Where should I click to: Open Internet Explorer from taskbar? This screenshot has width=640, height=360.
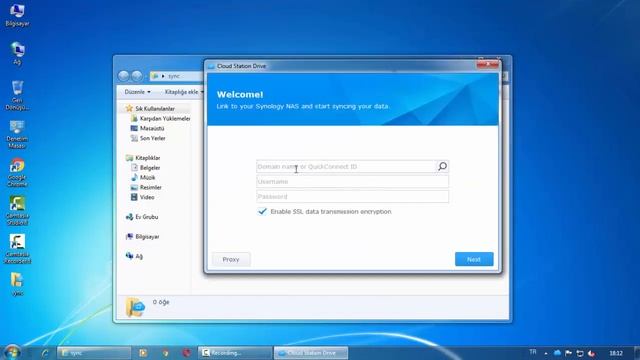44,353
